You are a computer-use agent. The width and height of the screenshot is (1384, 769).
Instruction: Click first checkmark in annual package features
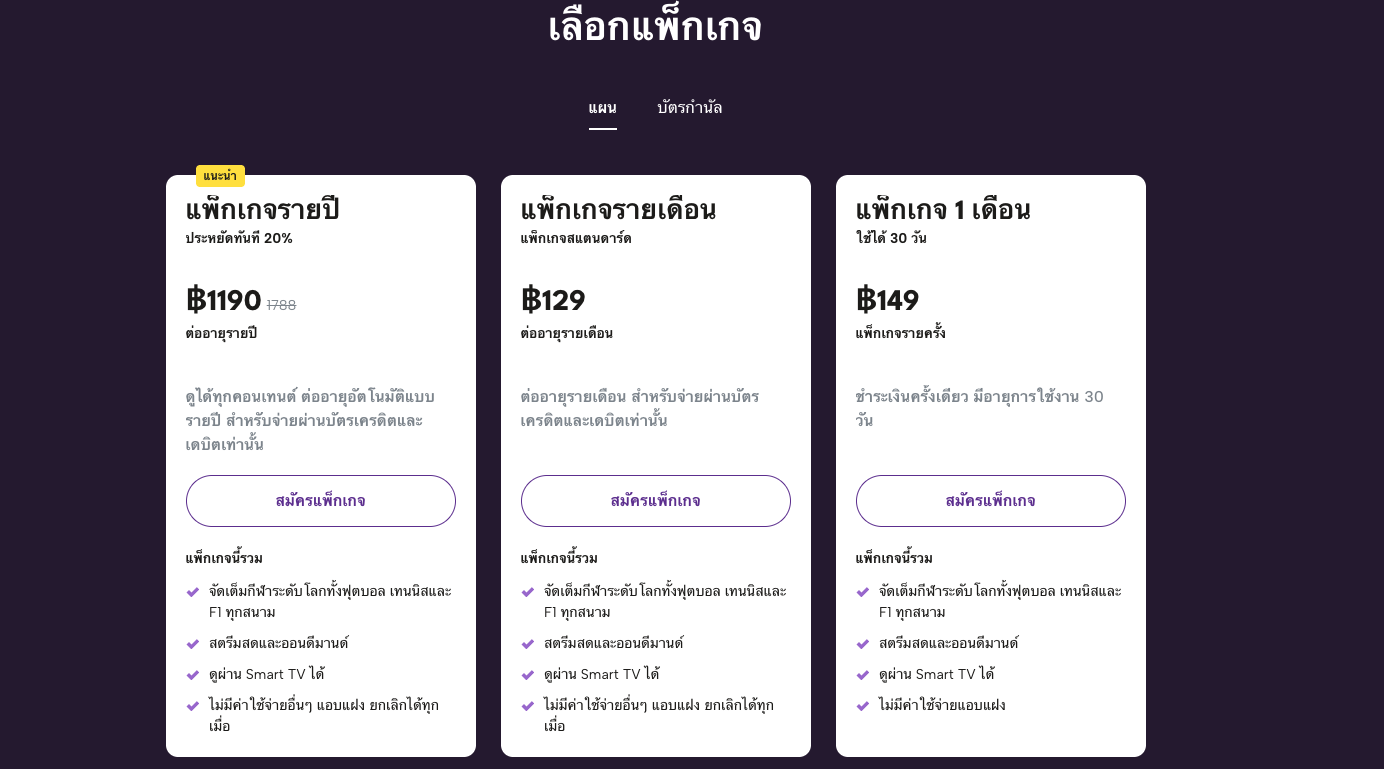(x=193, y=592)
